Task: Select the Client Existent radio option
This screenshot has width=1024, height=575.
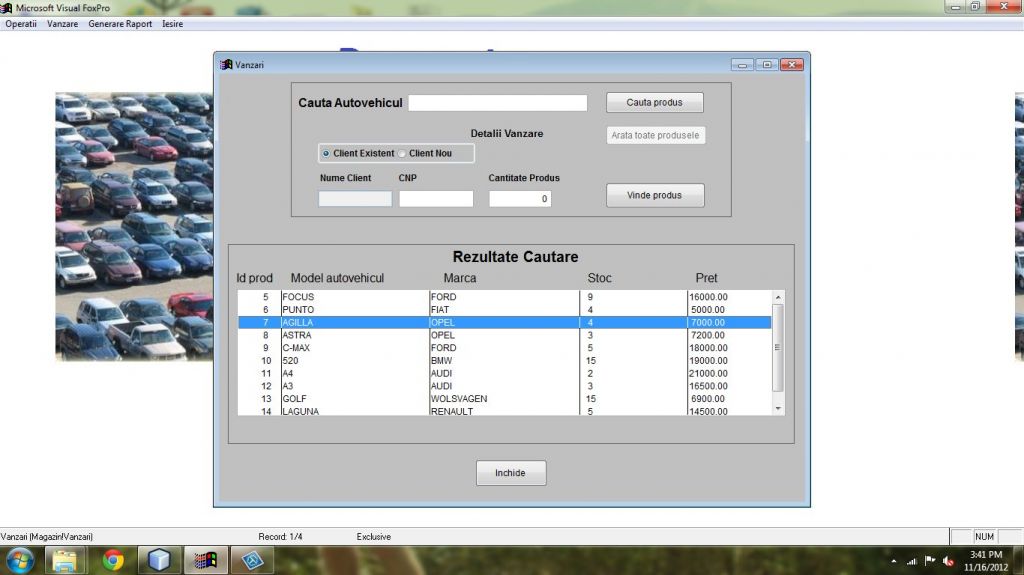Action: [326, 153]
